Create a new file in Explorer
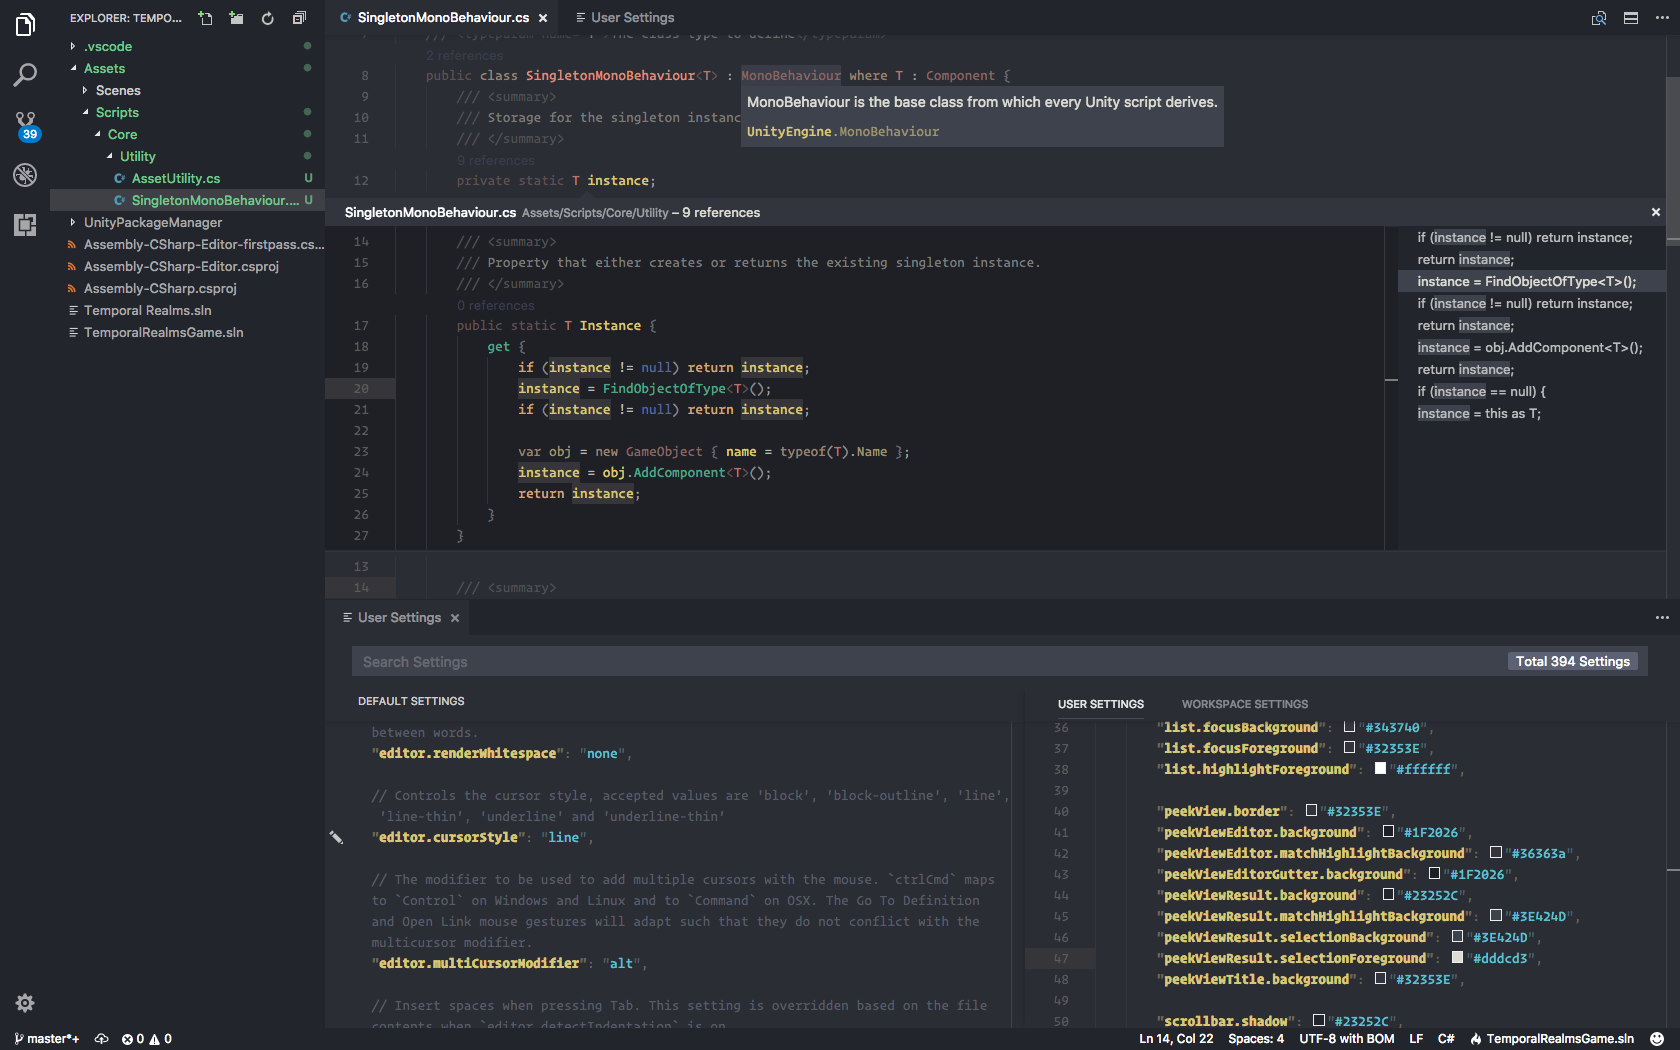Viewport: 1680px width, 1050px height. [x=205, y=18]
